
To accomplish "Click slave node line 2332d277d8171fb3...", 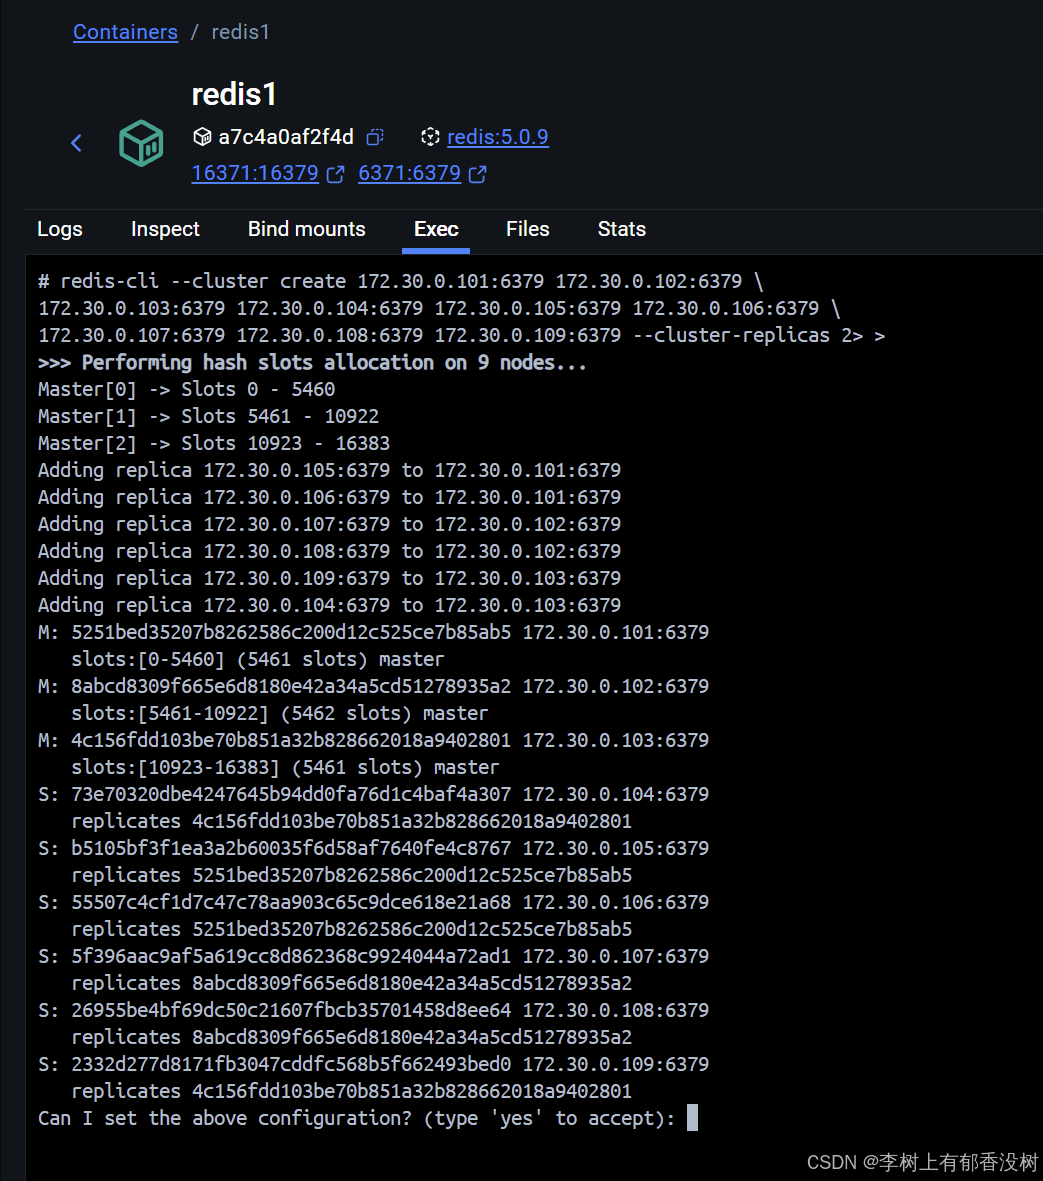I will 374,1064.
